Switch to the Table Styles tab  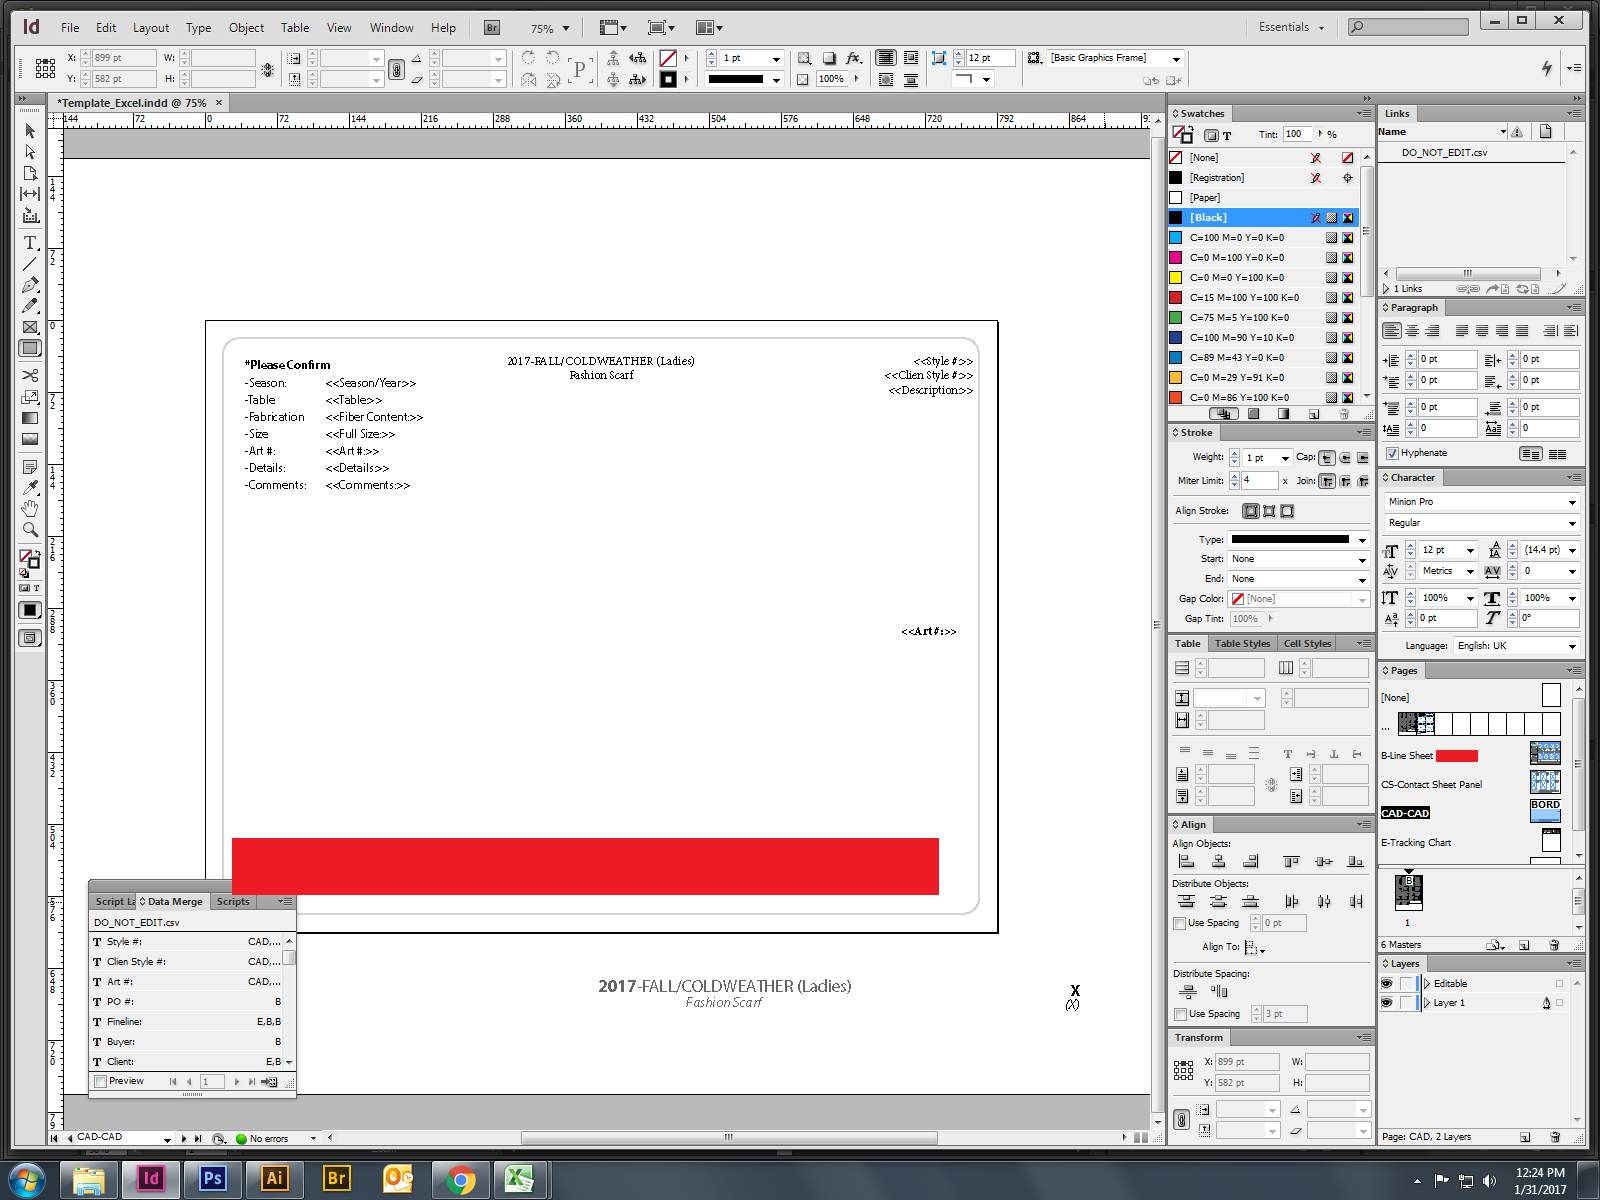point(1242,644)
